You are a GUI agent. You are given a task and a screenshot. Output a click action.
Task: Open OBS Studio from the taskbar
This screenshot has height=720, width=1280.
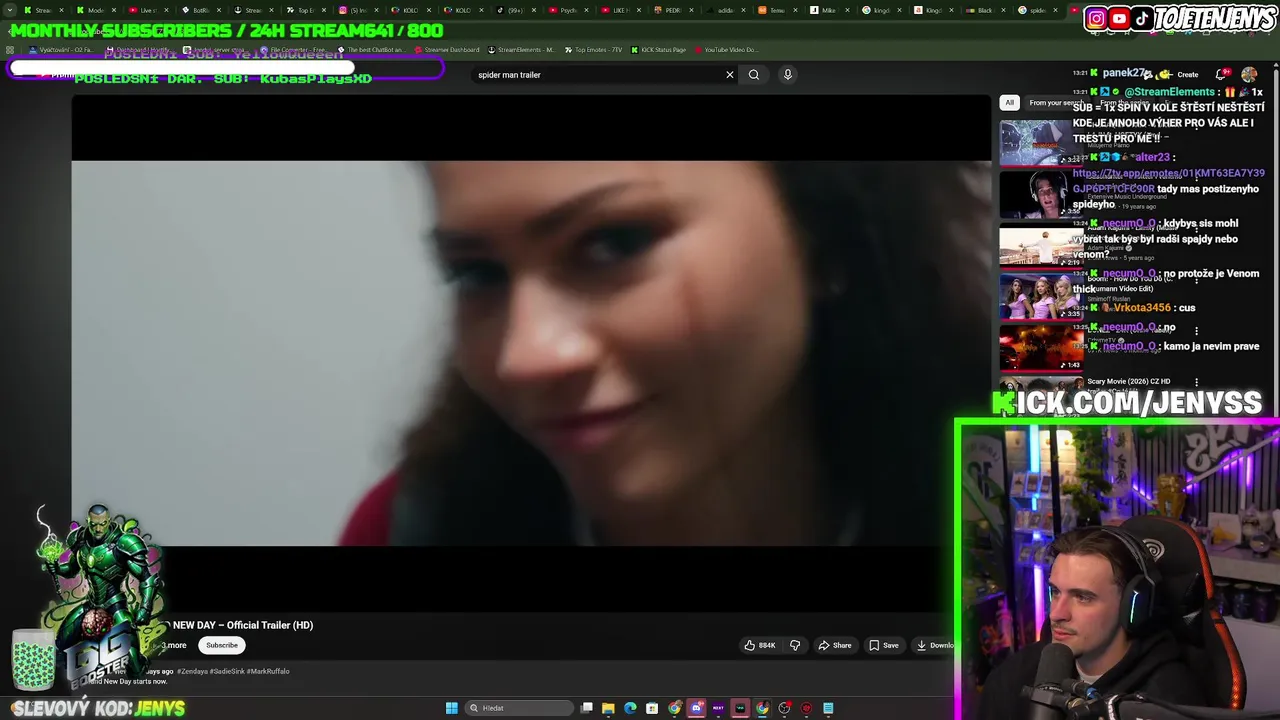pyautogui.click(x=785, y=708)
